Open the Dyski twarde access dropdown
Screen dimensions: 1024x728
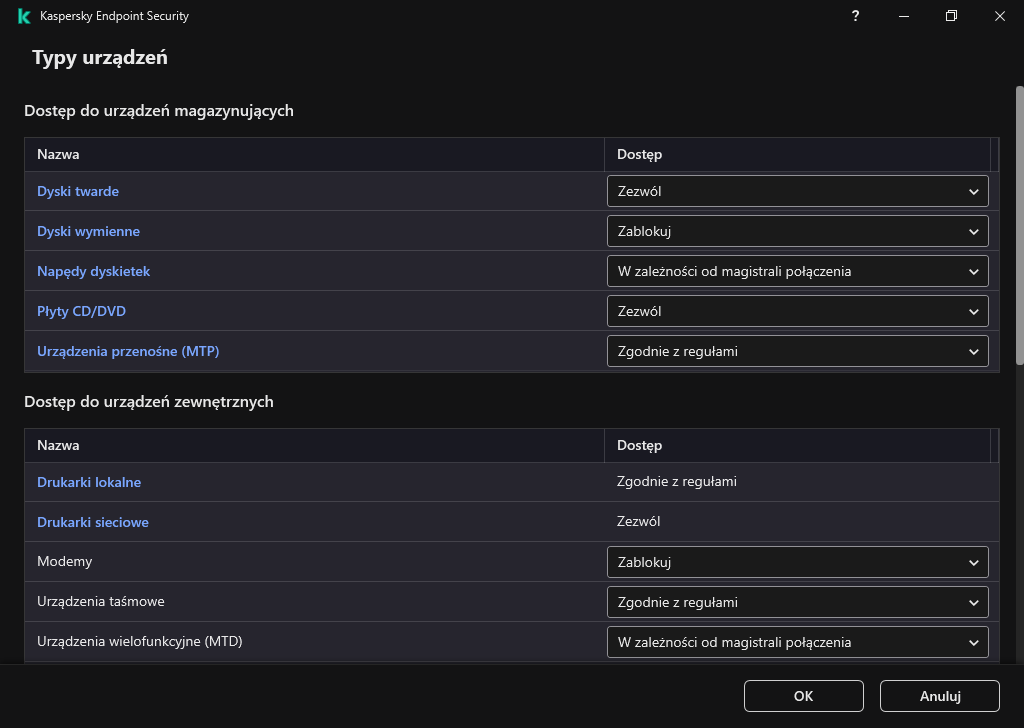coord(797,191)
